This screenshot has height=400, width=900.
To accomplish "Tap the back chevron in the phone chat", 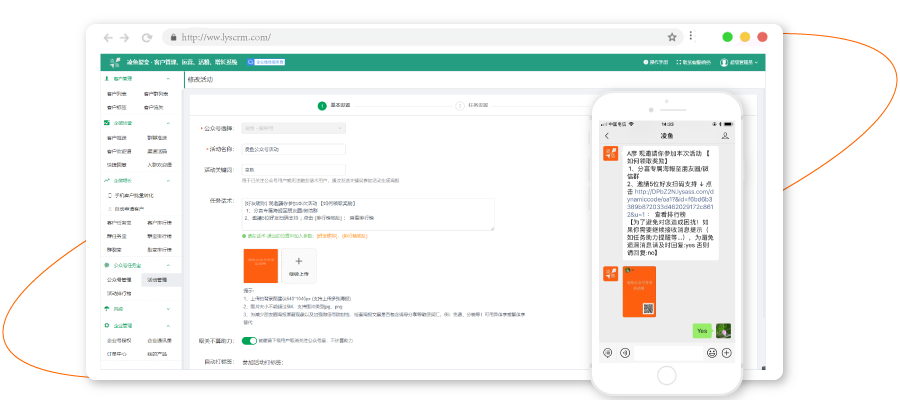I will pyautogui.click(x=606, y=135).
